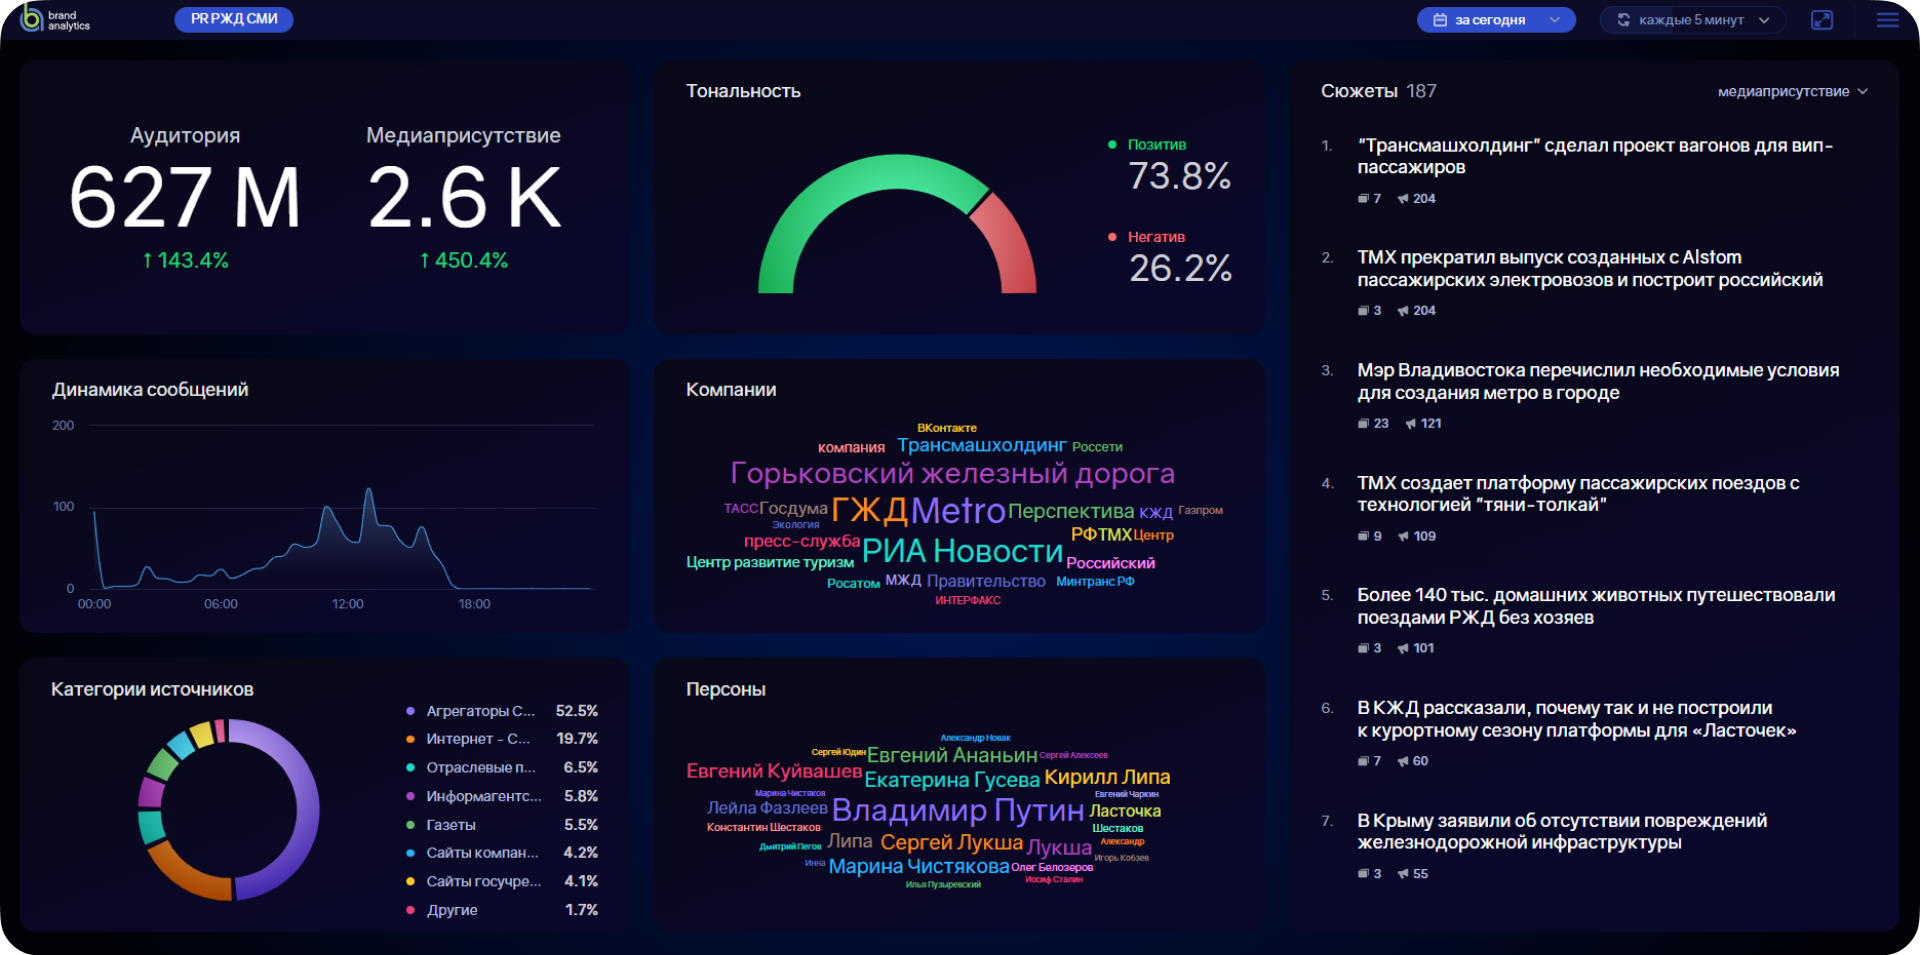Screen dimensions: 1921x955
Task: Open the Крым railway infrastructure story
Action: click(1561, 831)
